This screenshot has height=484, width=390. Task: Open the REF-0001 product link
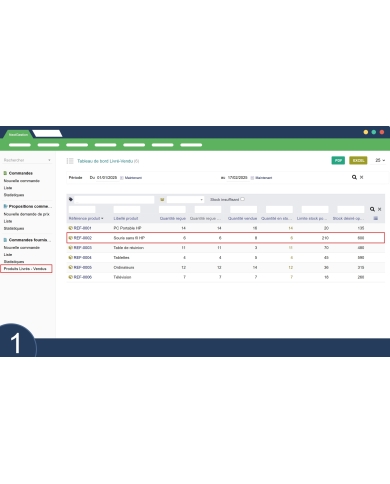point(83,228)
